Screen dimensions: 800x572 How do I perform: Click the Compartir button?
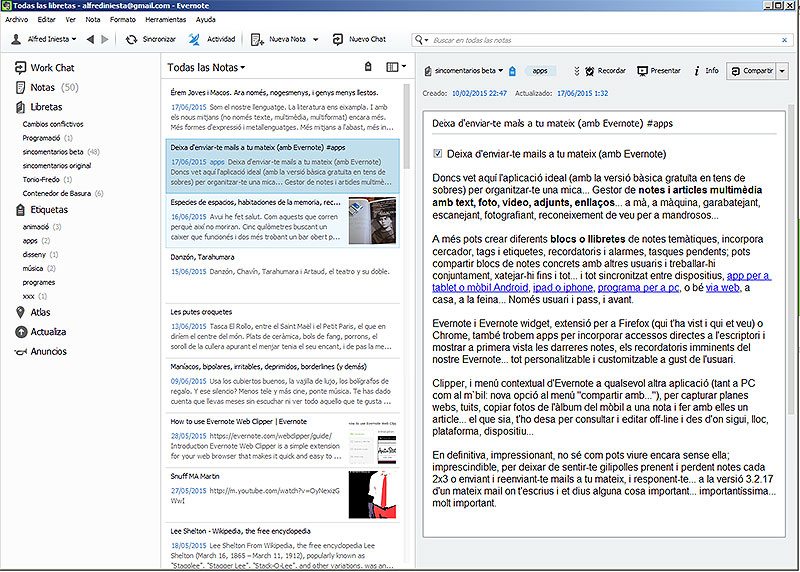coord(752,71)
